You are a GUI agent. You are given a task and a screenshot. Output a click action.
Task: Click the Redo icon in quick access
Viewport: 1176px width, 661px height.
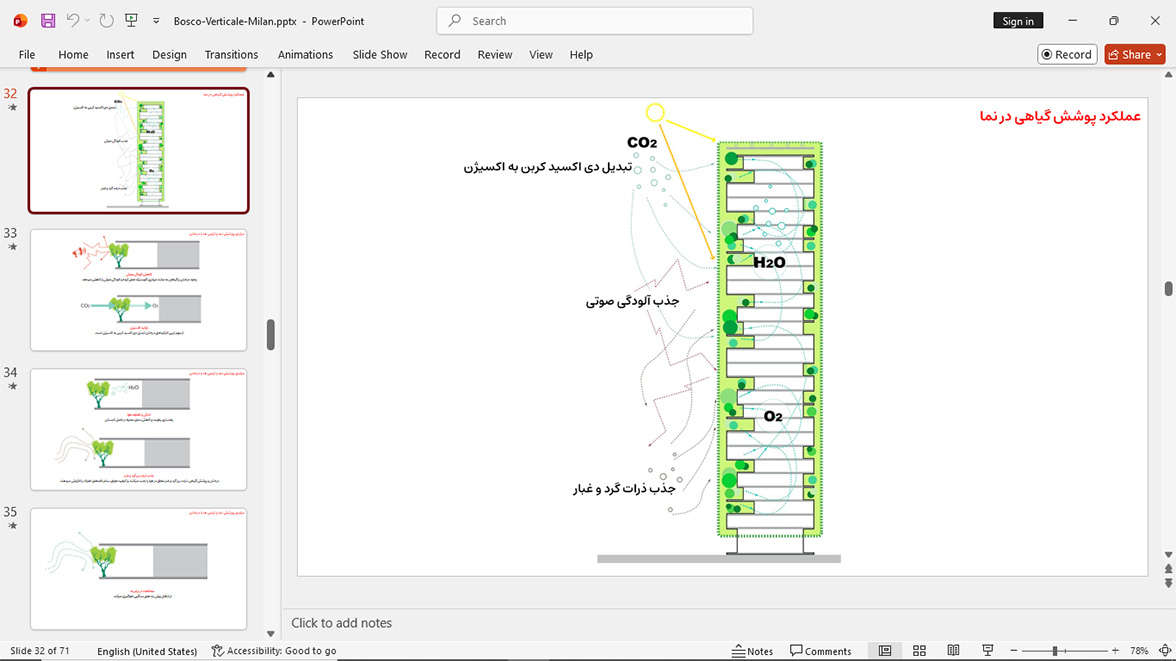pos(106,21)
